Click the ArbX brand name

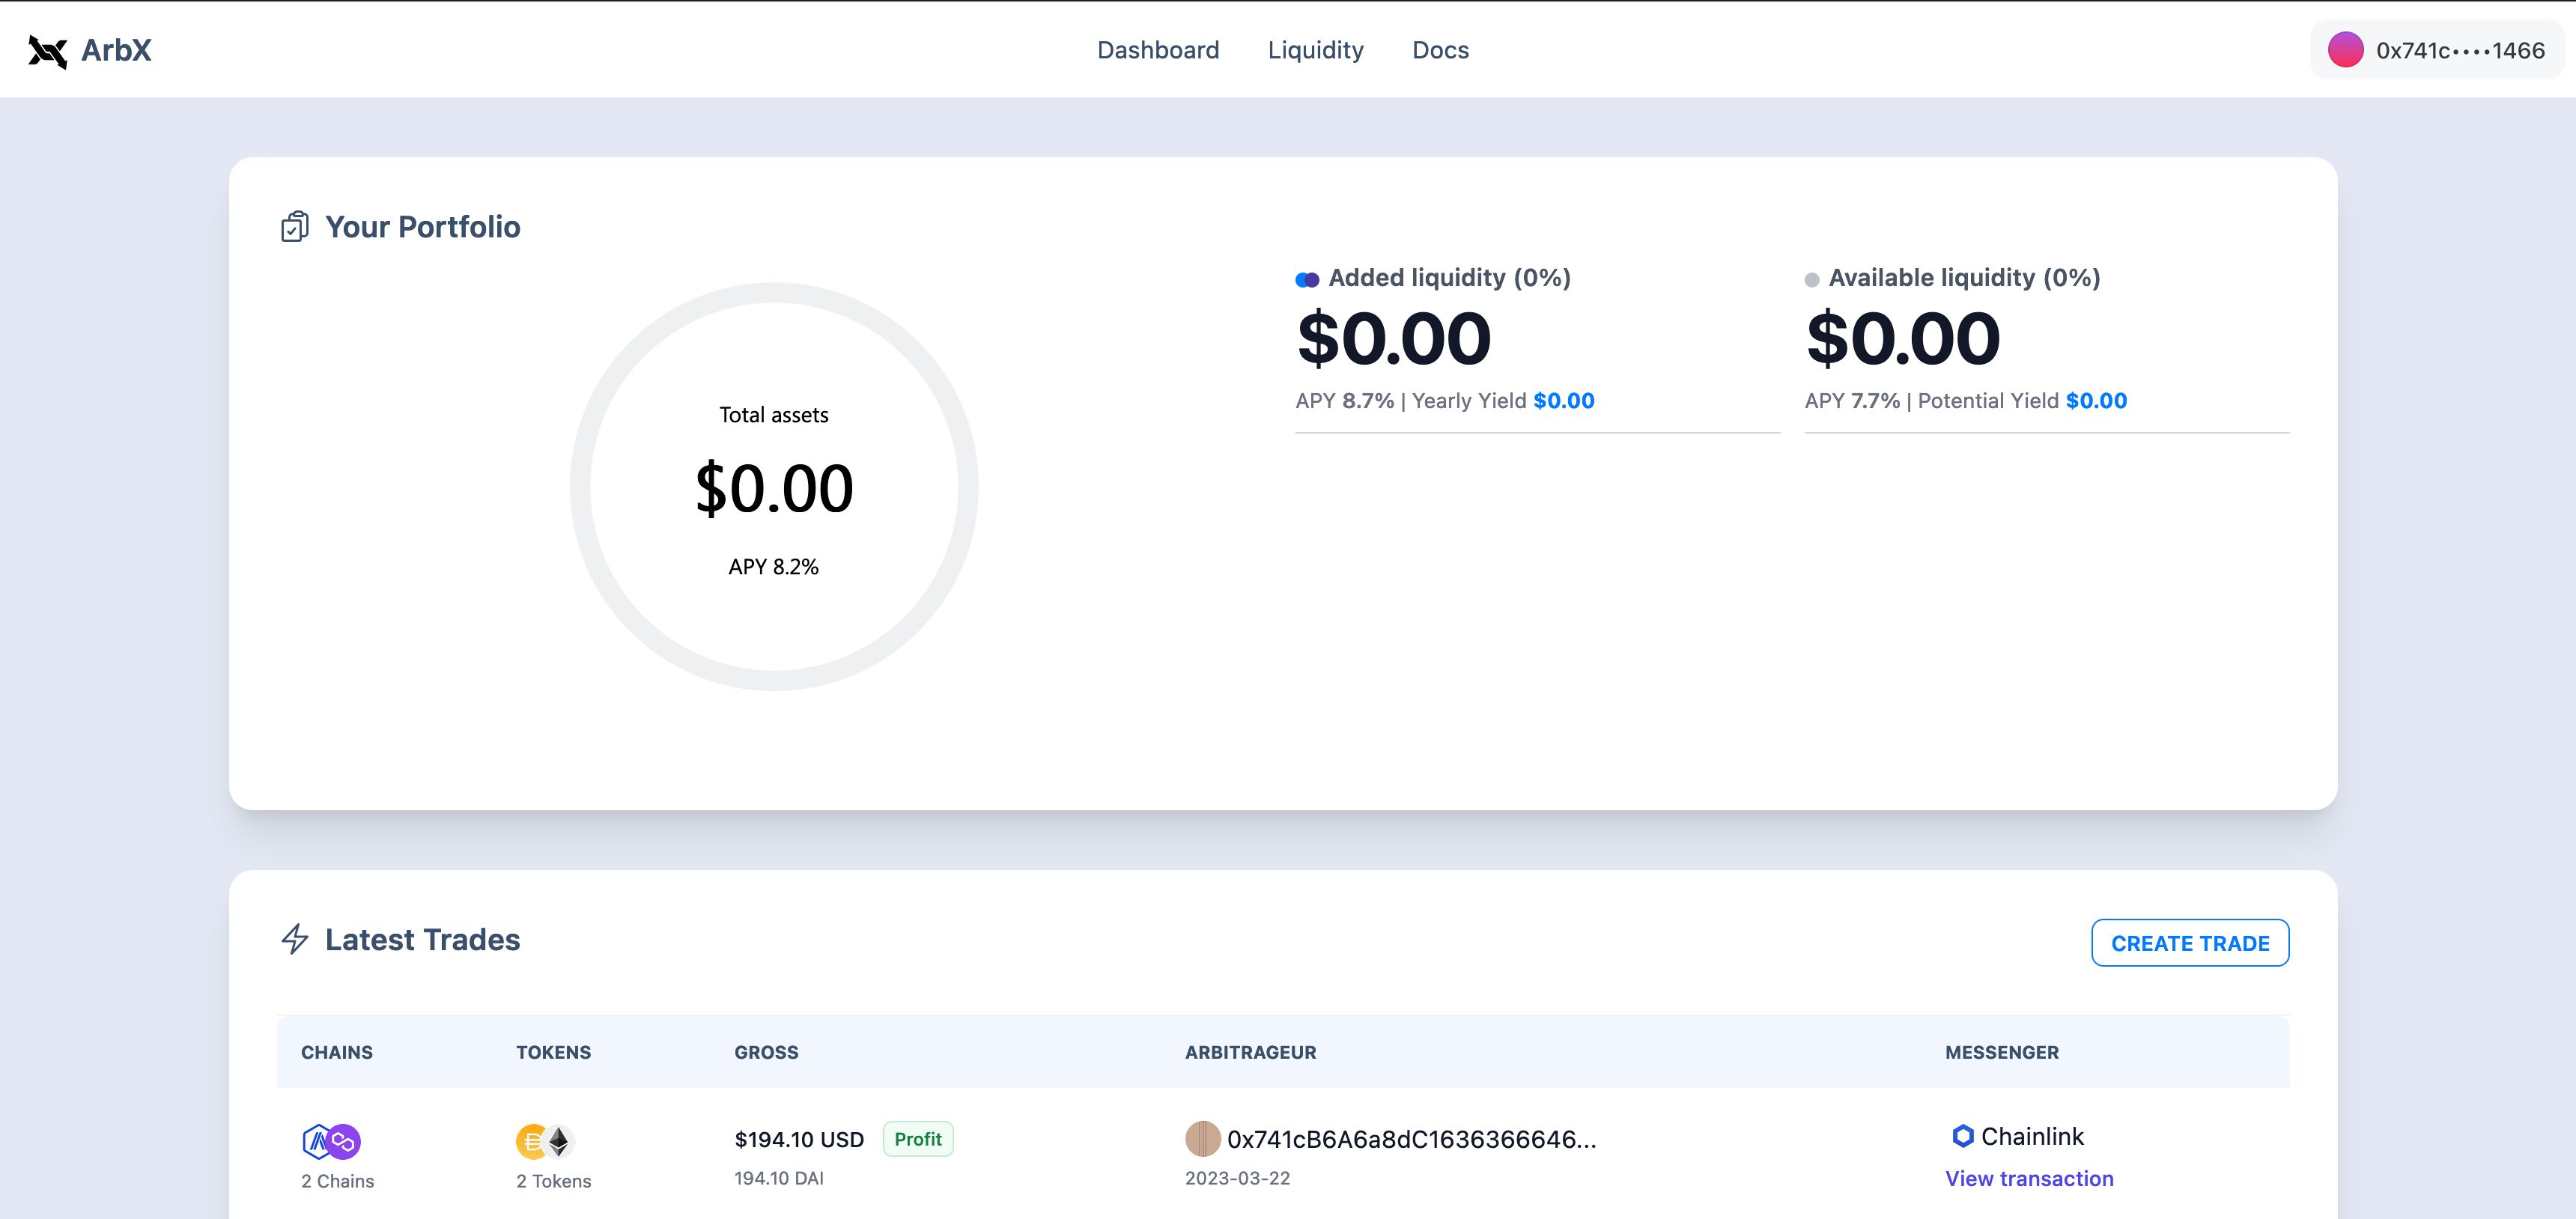[x=116, y=50]
